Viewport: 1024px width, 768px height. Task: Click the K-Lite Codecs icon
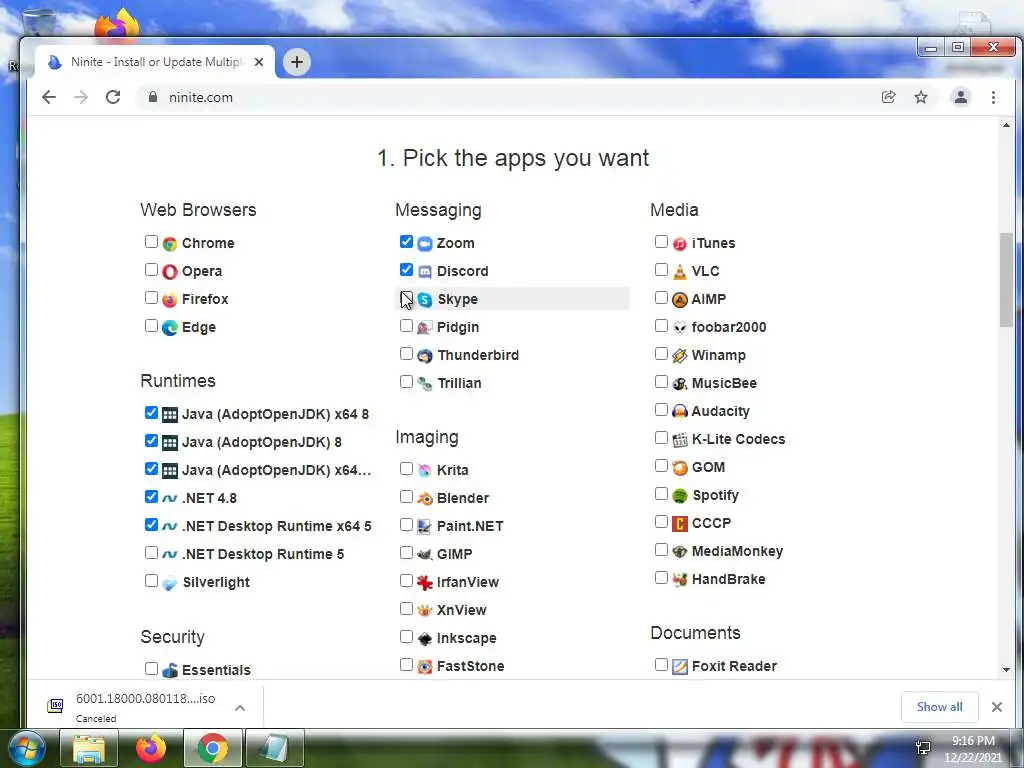click(680, 440)
